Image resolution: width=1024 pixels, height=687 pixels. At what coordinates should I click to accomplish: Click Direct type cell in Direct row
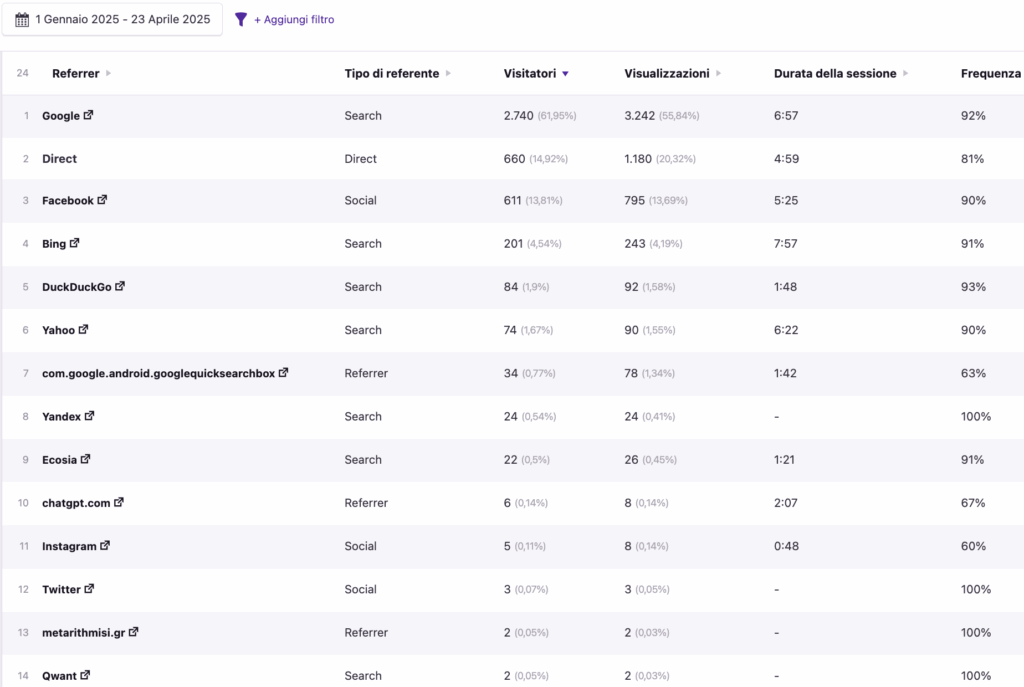point(360,159)
